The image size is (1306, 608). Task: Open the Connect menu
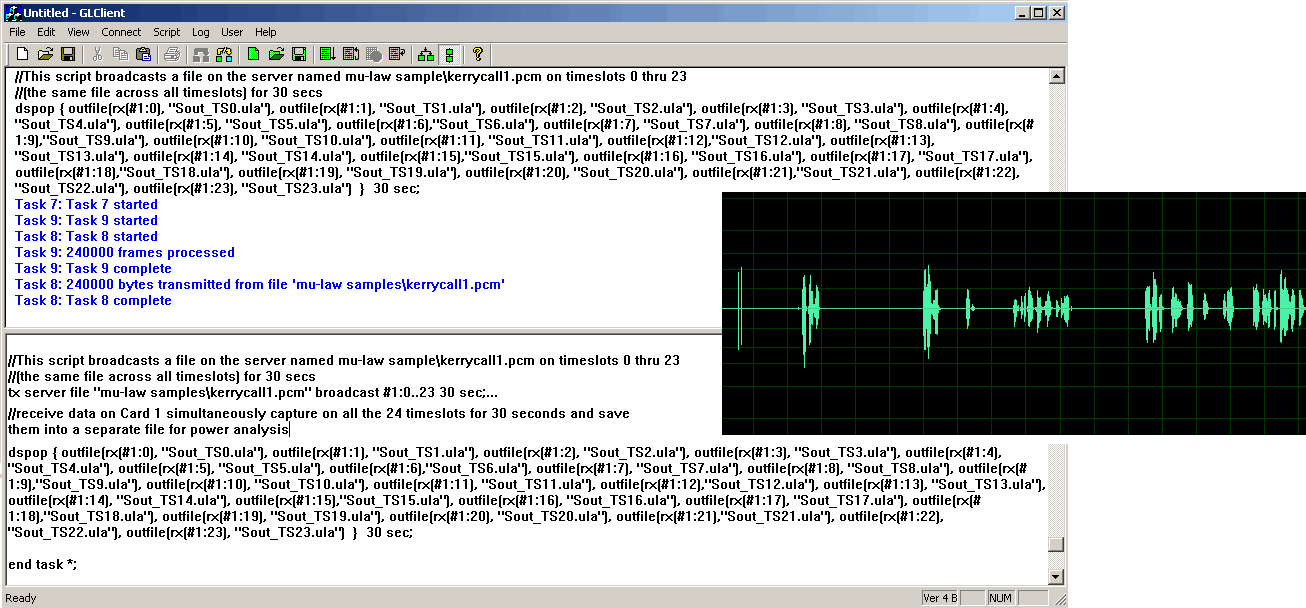click(x=121, y=32)
